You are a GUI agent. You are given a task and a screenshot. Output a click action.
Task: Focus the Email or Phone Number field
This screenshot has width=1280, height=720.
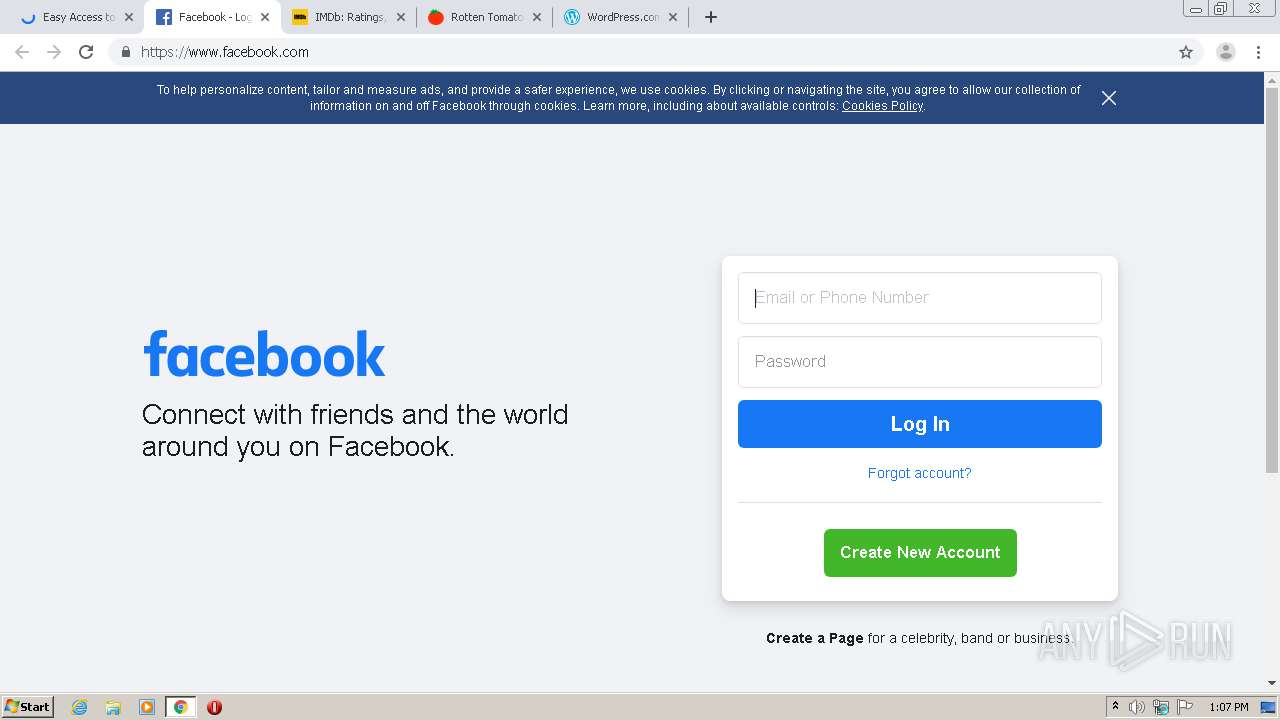click(920, 298)
